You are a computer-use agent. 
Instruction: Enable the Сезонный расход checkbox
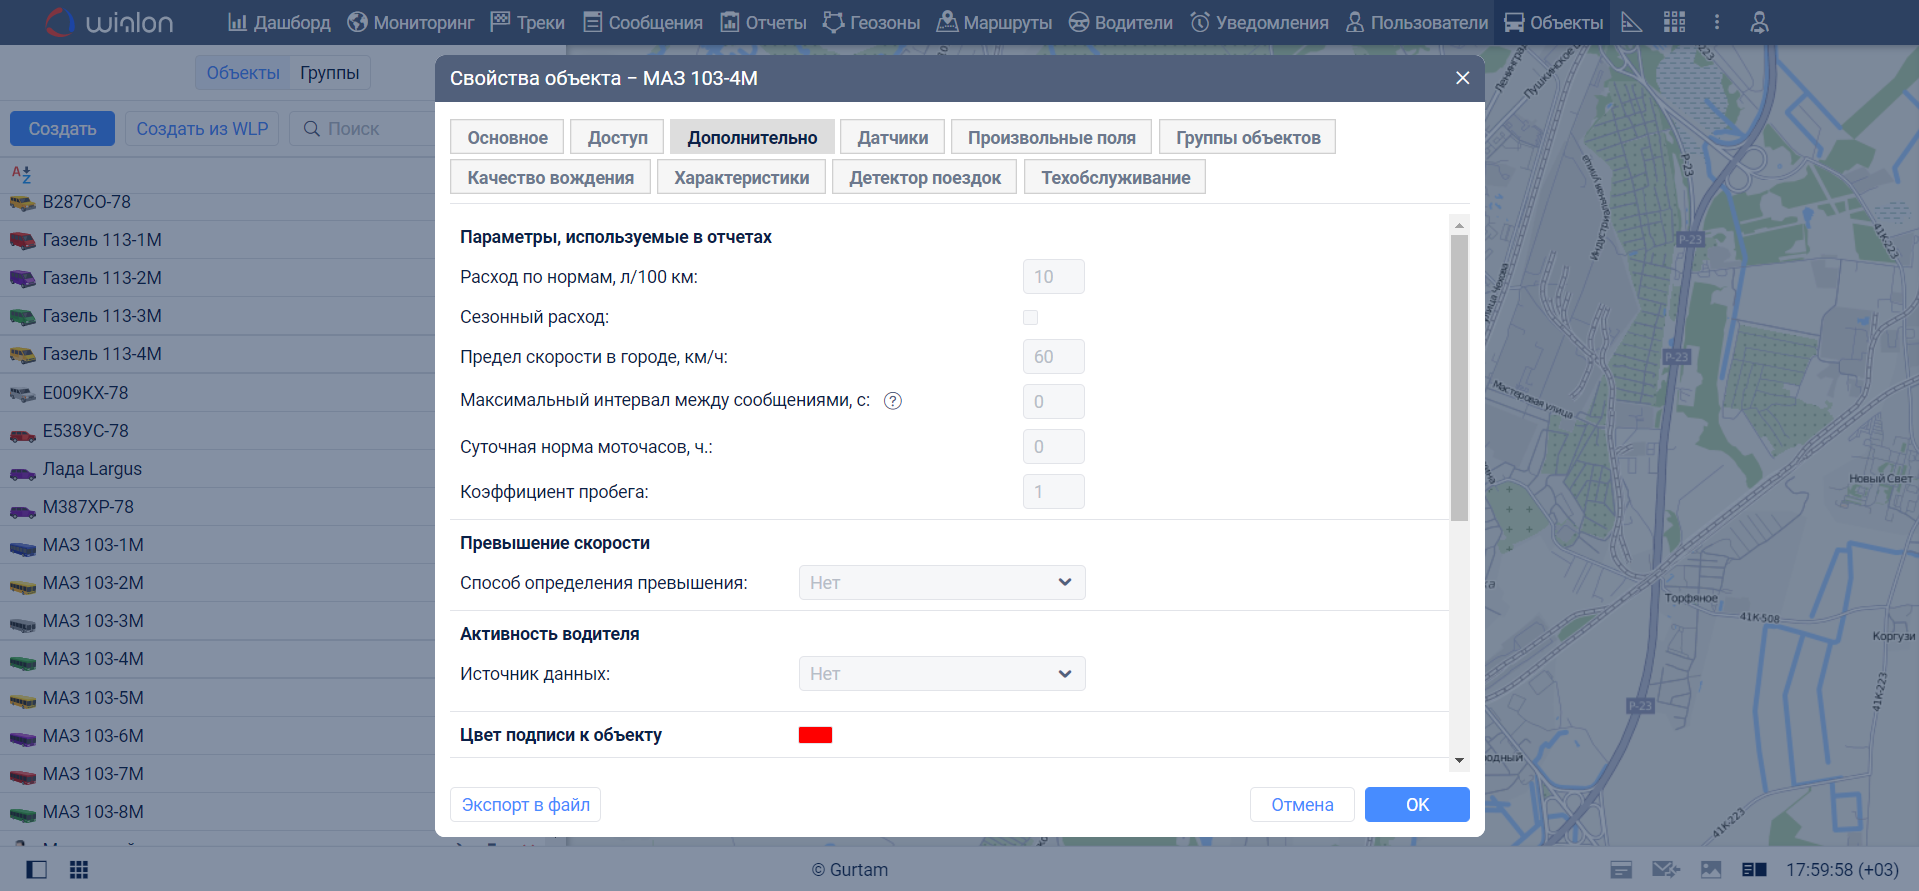point(1030,317)
